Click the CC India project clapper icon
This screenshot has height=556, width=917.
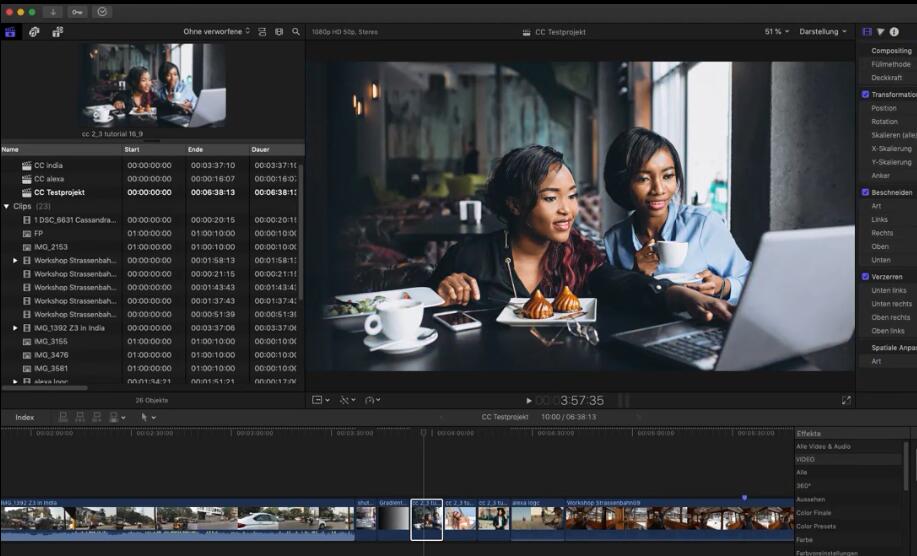26,165
